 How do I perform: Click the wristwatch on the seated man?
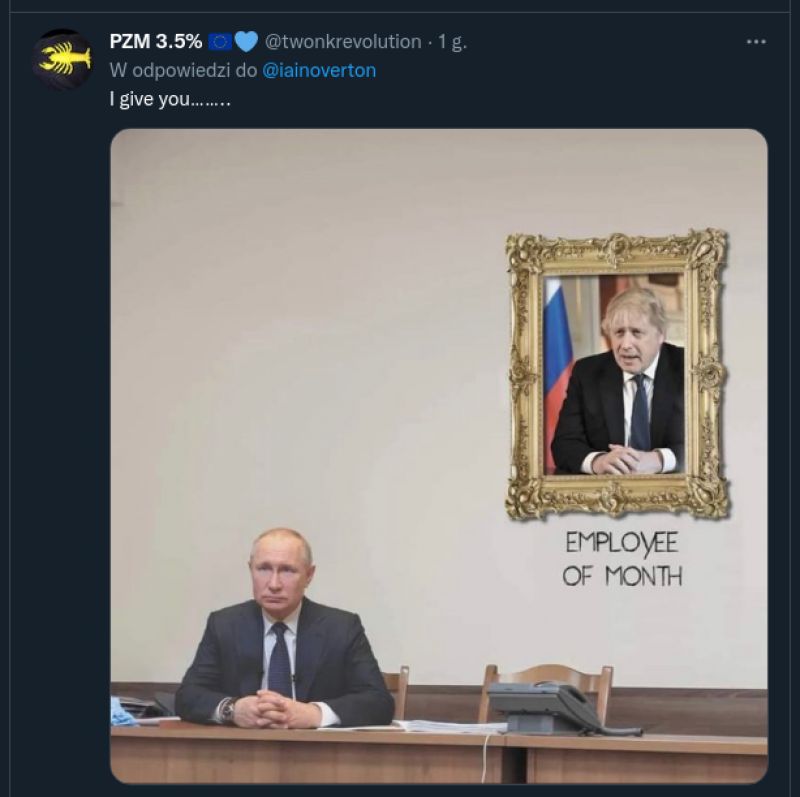228,709
